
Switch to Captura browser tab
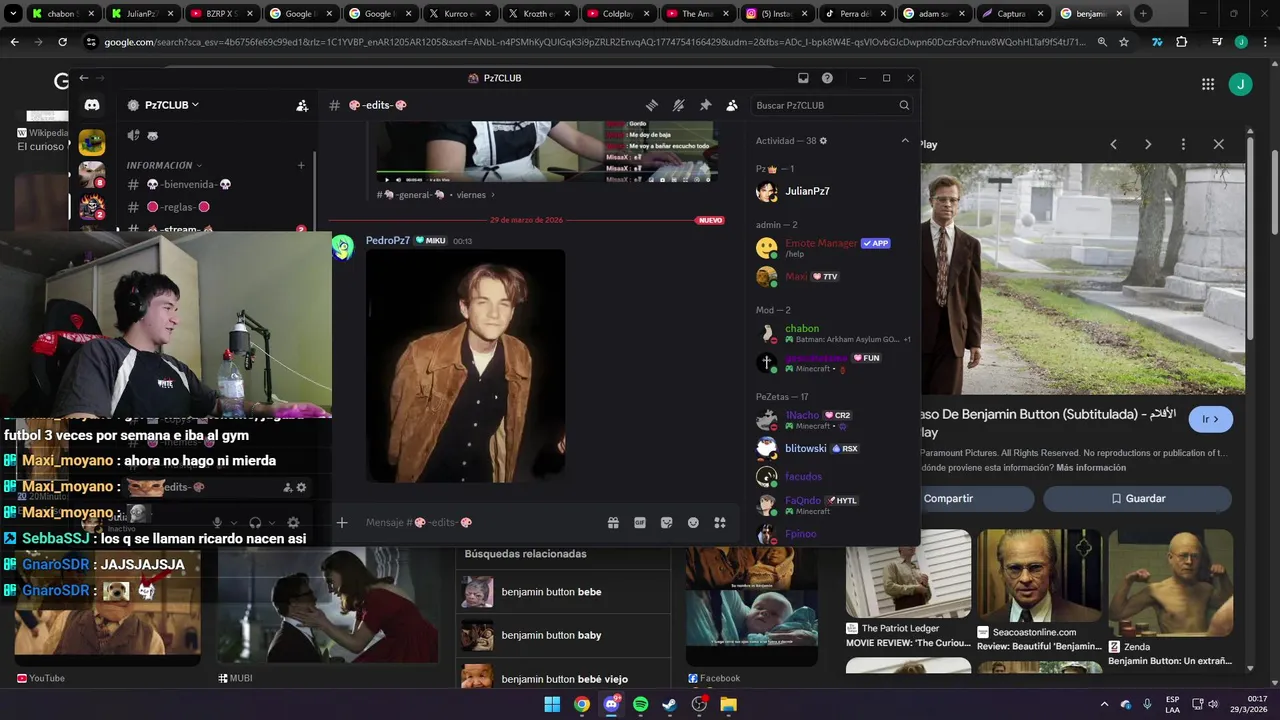click(1011, 14)
